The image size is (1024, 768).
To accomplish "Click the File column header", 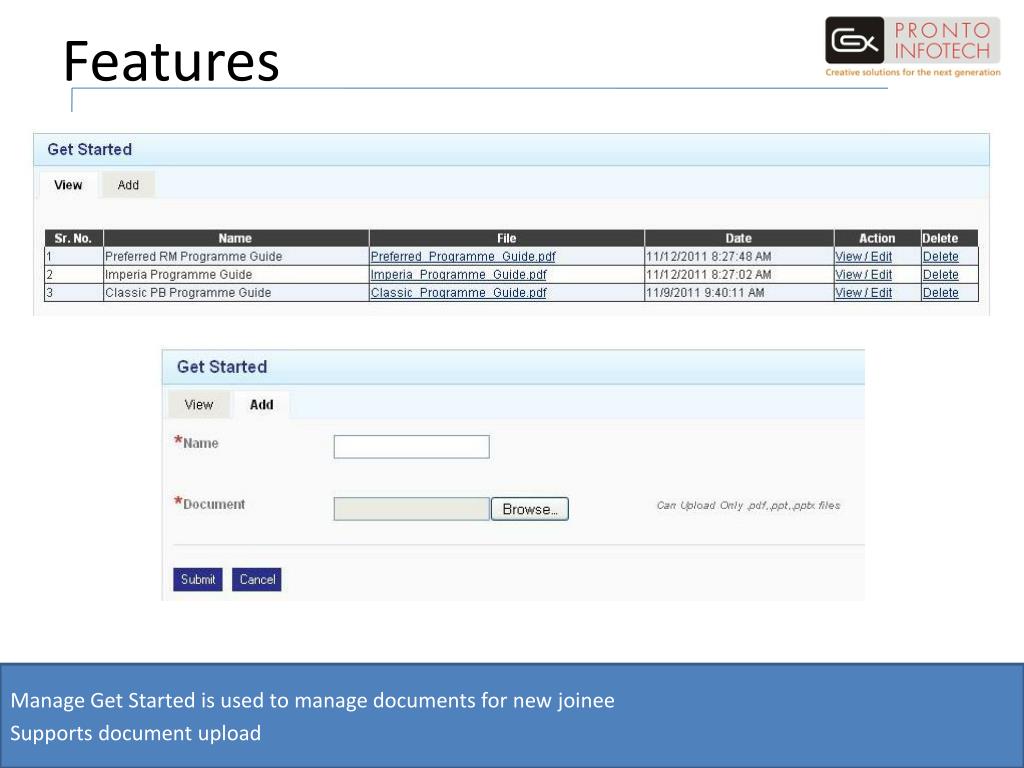I will point(507,238).
